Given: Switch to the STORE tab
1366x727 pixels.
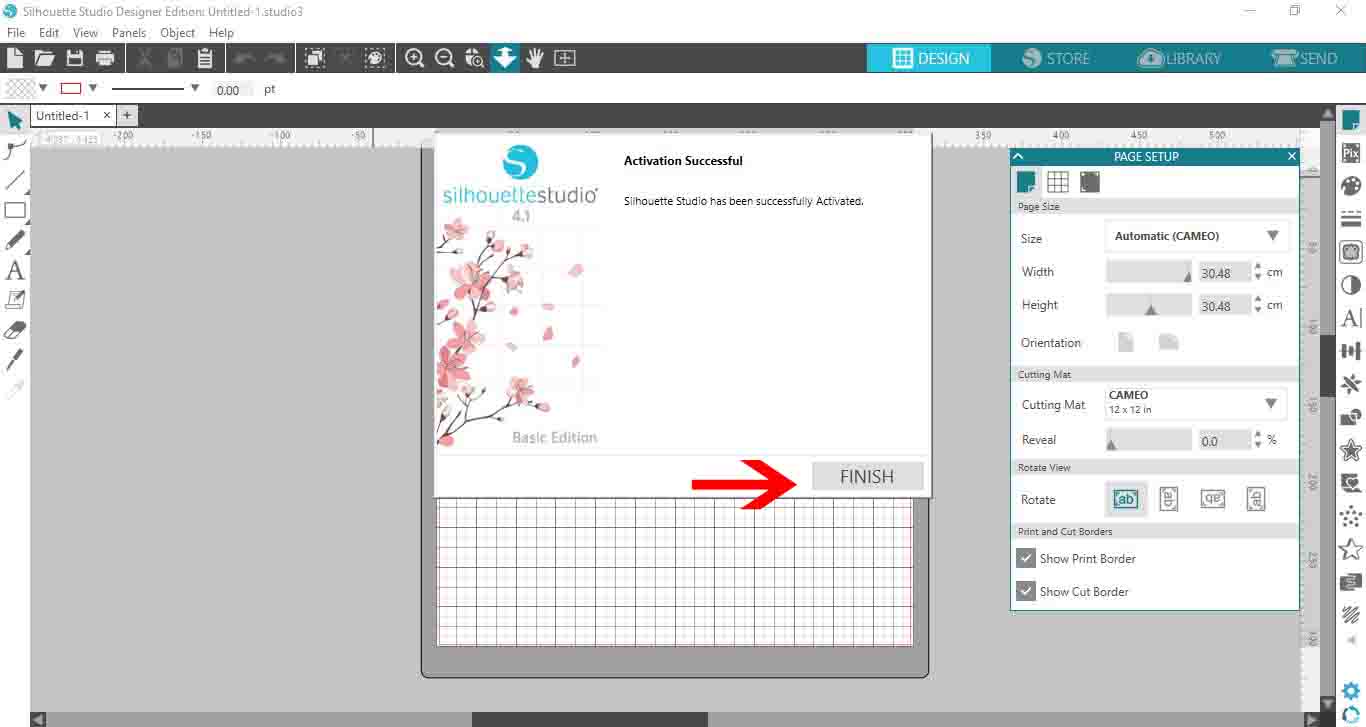Looking at the screenshot, I should pyautogui.click(x=1055, y=58).
